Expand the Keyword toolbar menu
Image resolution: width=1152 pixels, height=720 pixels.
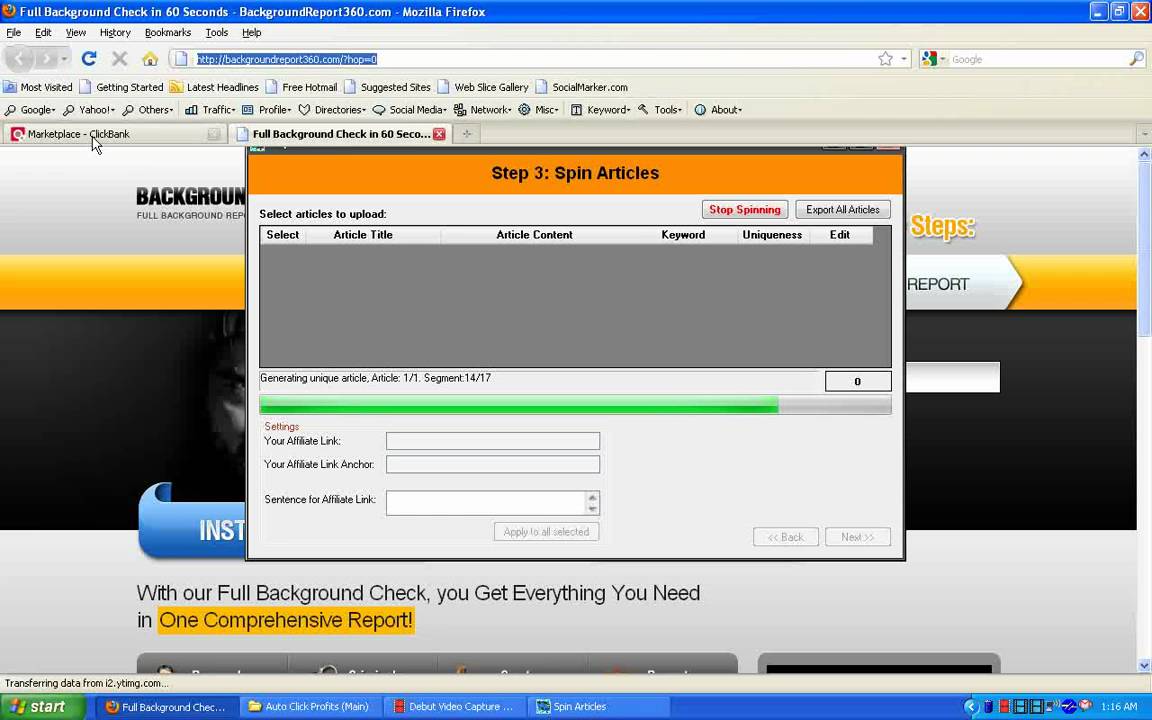pos(601,109)
